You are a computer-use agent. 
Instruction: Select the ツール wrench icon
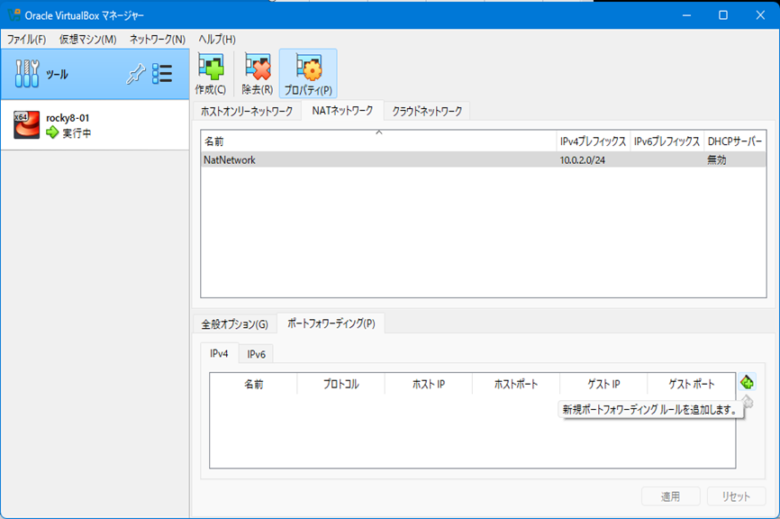(28, 74)
